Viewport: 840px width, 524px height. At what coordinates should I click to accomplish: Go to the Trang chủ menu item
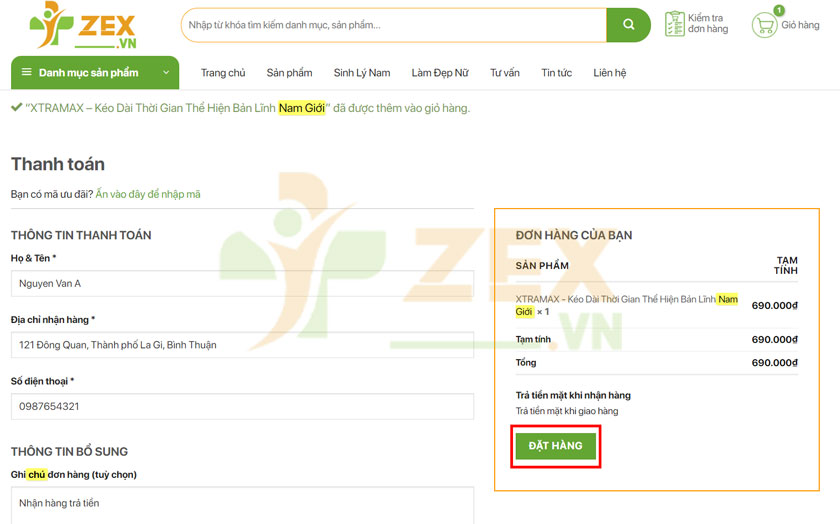(x=222, y=73)
